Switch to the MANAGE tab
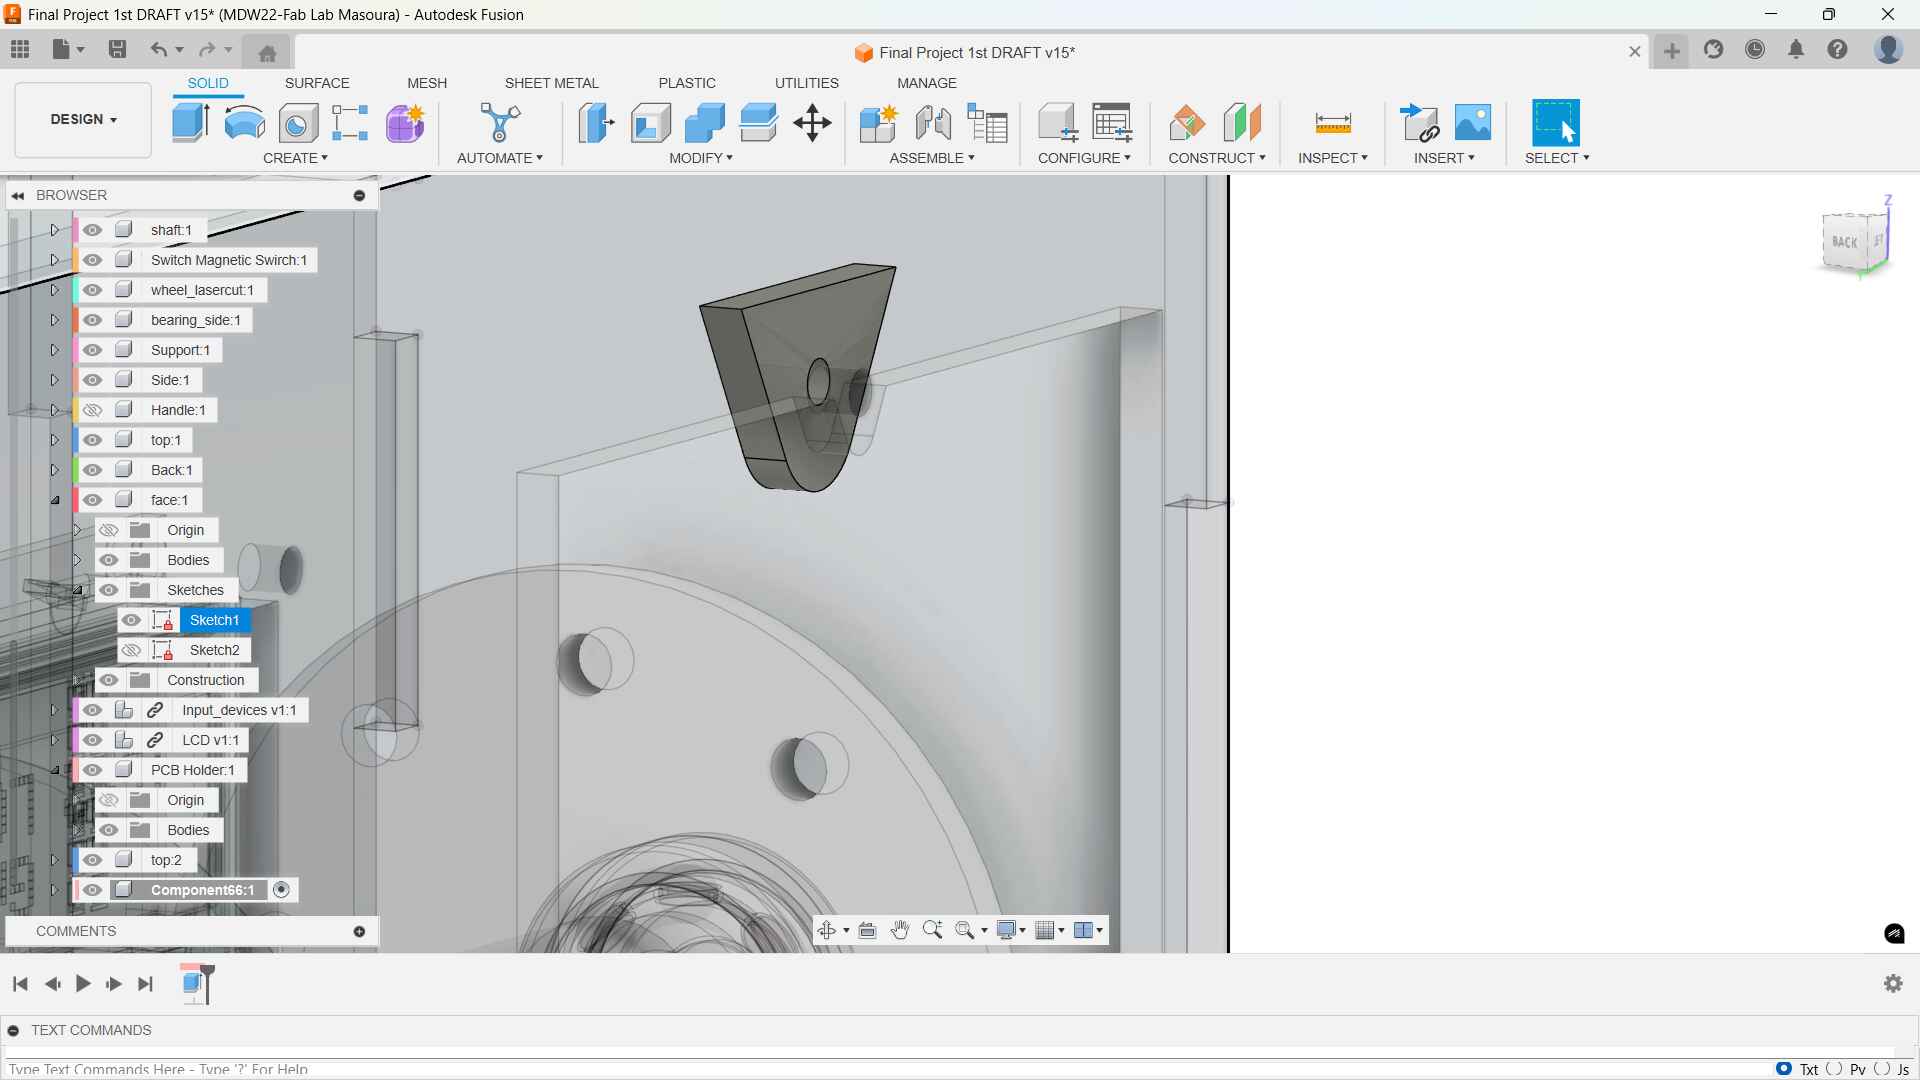The image size is (1920, 1080). 927,83
